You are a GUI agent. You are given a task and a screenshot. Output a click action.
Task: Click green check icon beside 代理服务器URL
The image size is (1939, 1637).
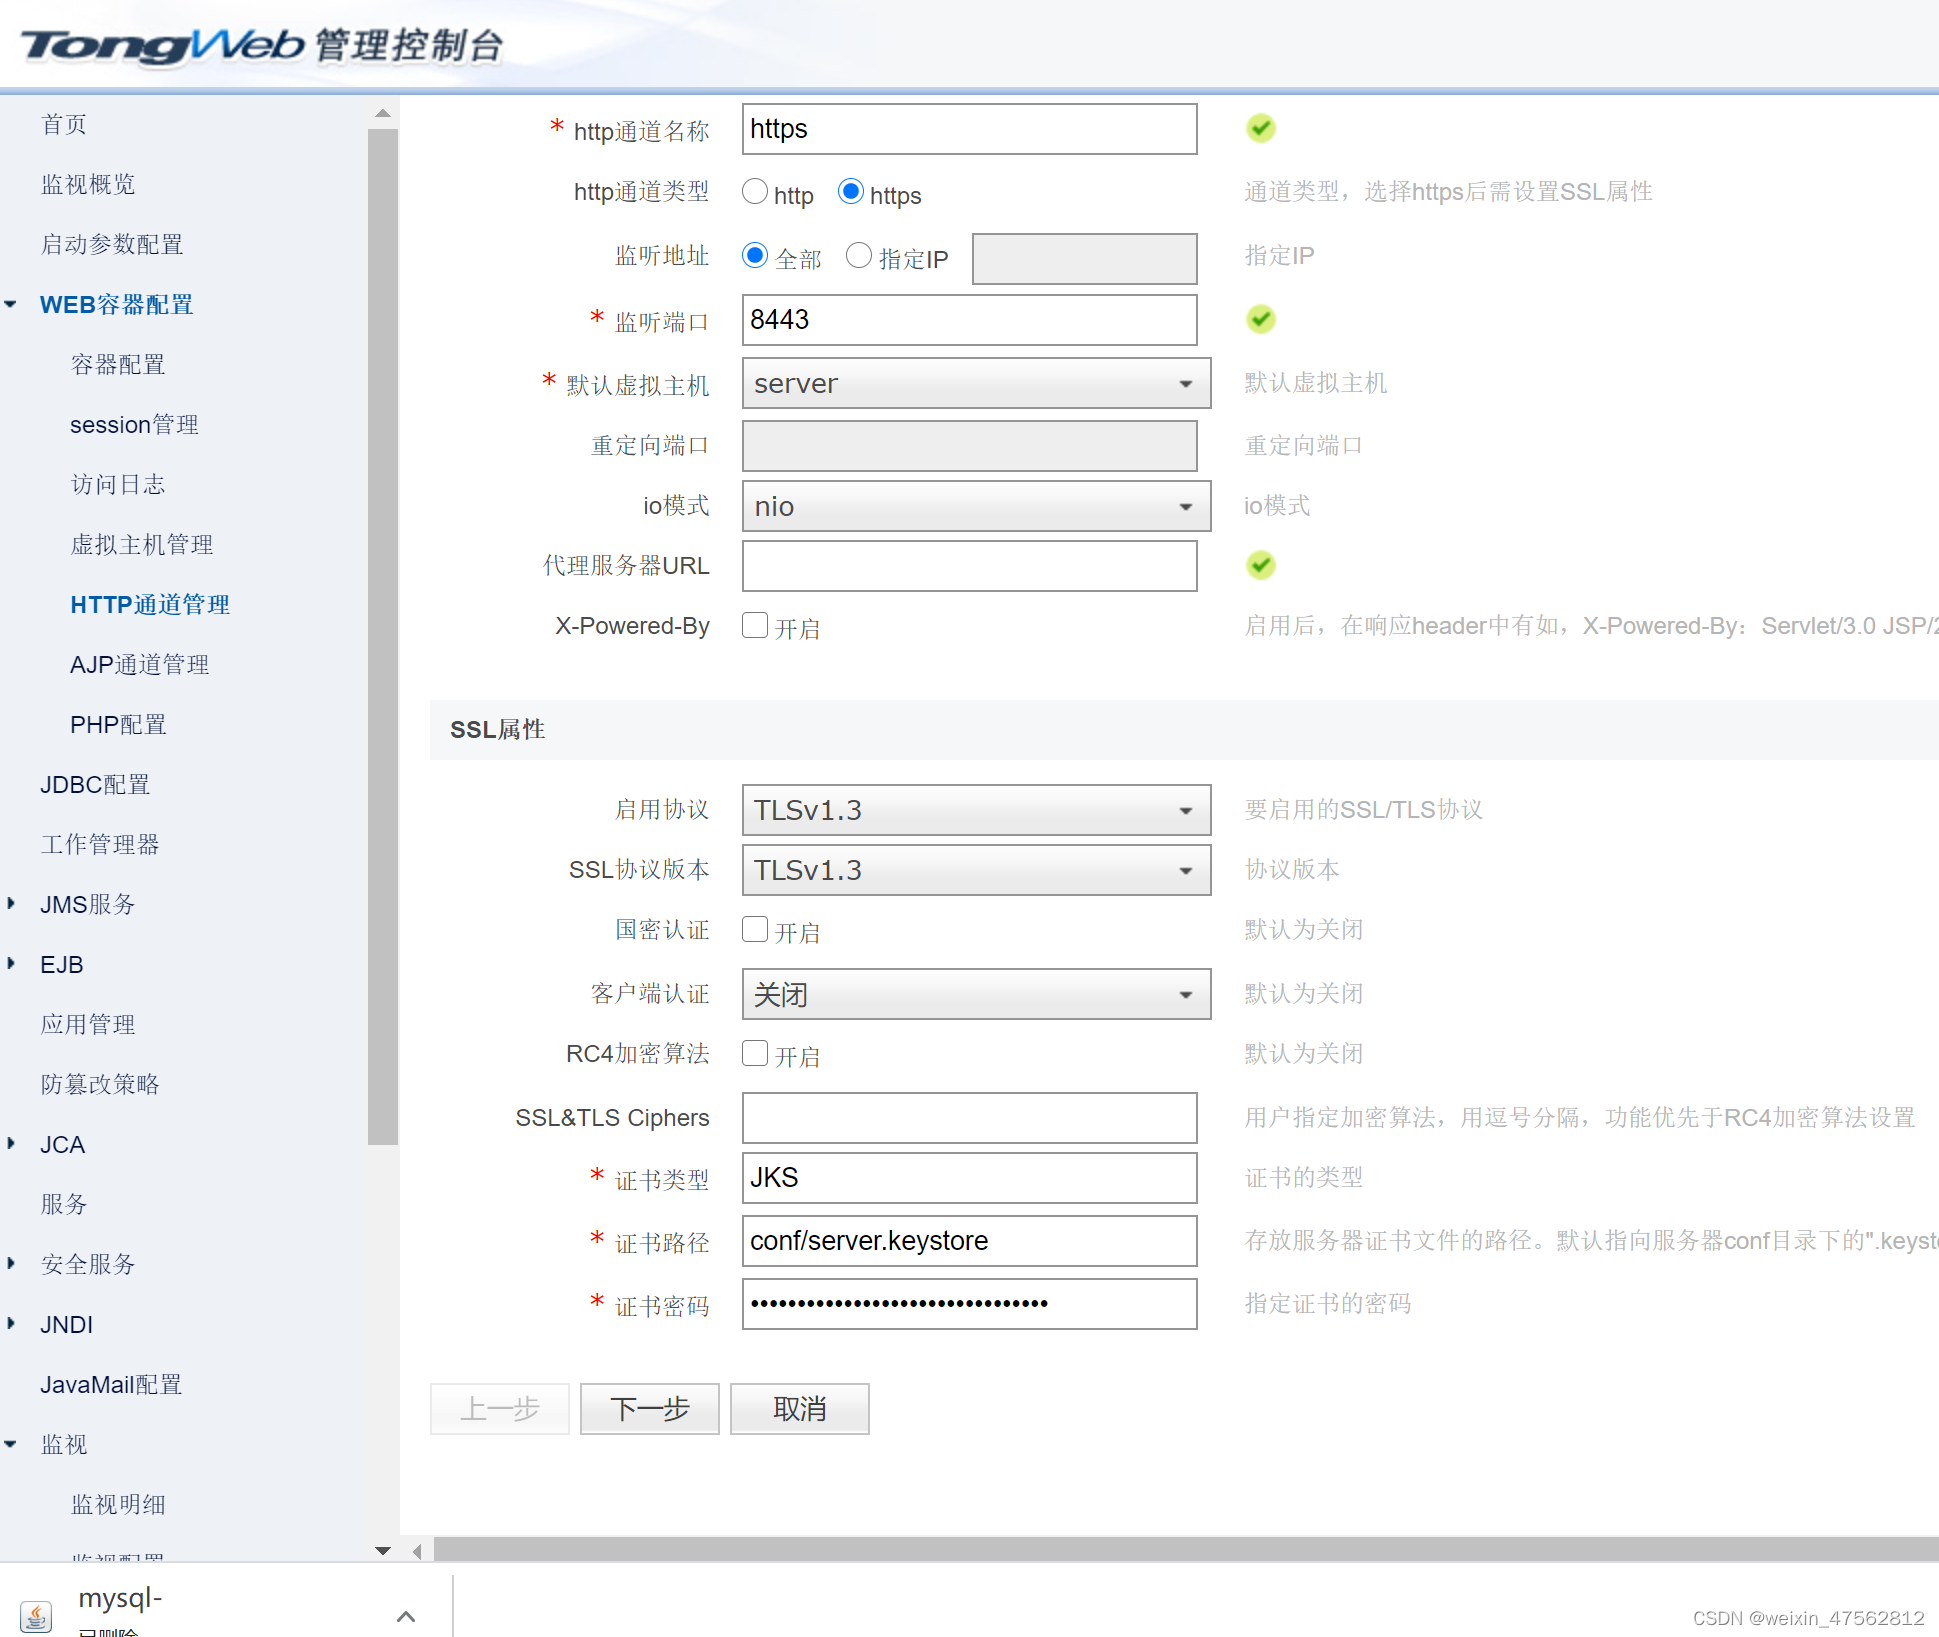coord(1261,565)
